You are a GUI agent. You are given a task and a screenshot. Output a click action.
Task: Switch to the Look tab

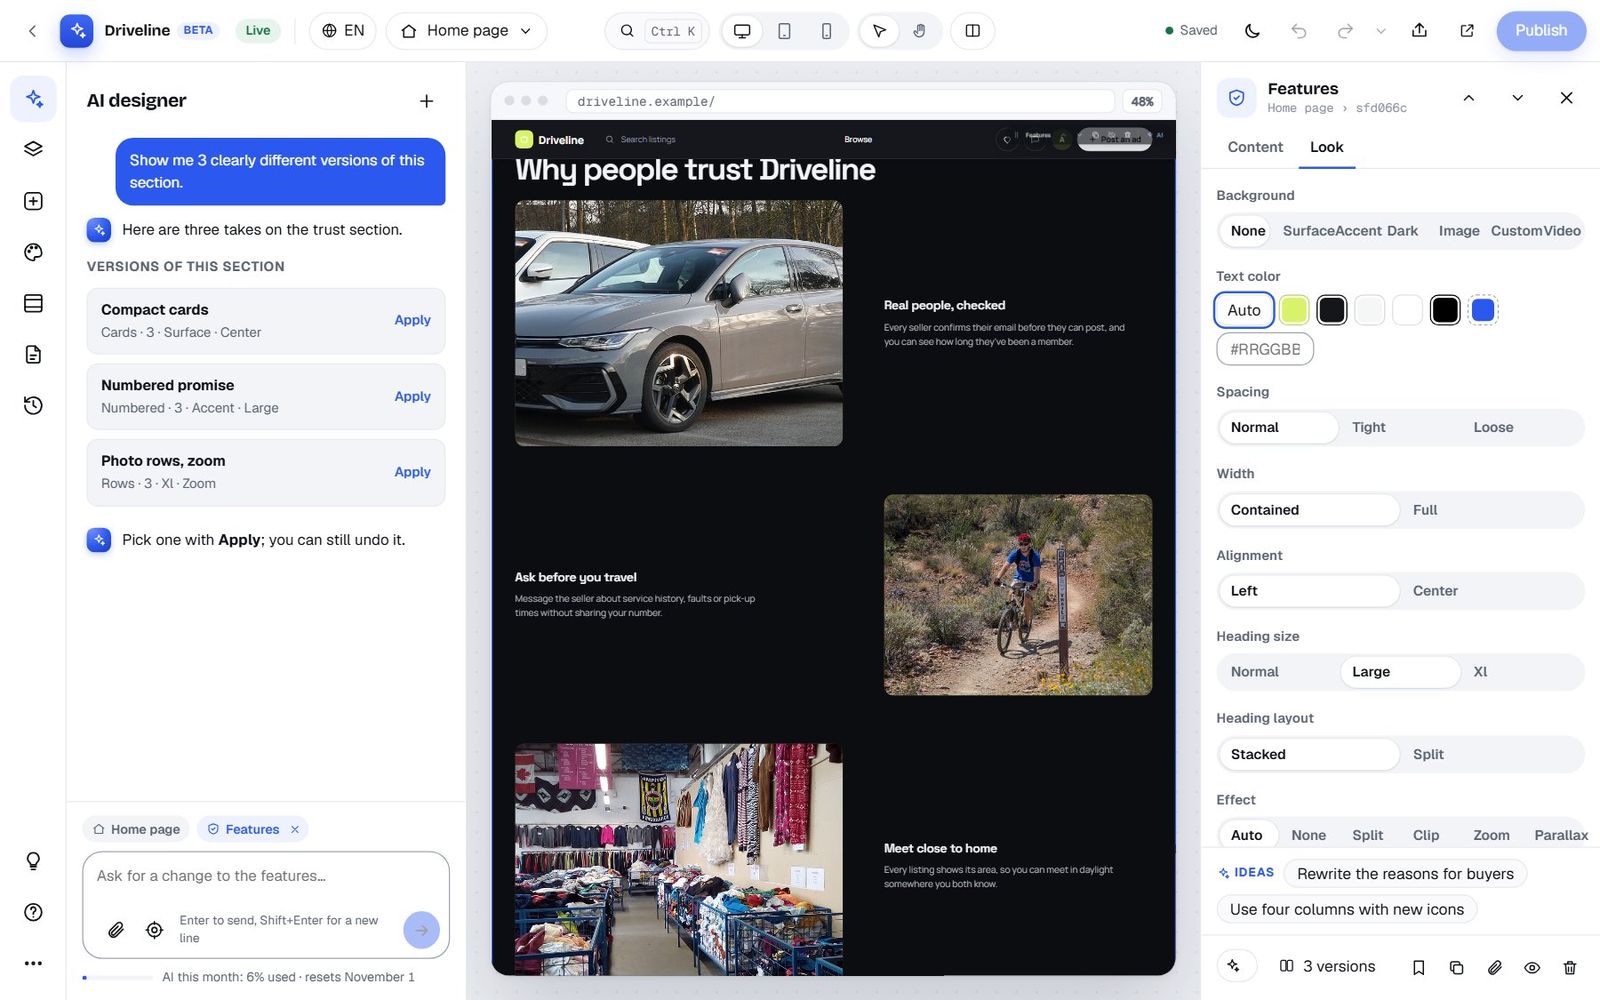[x=1326, y=147]
